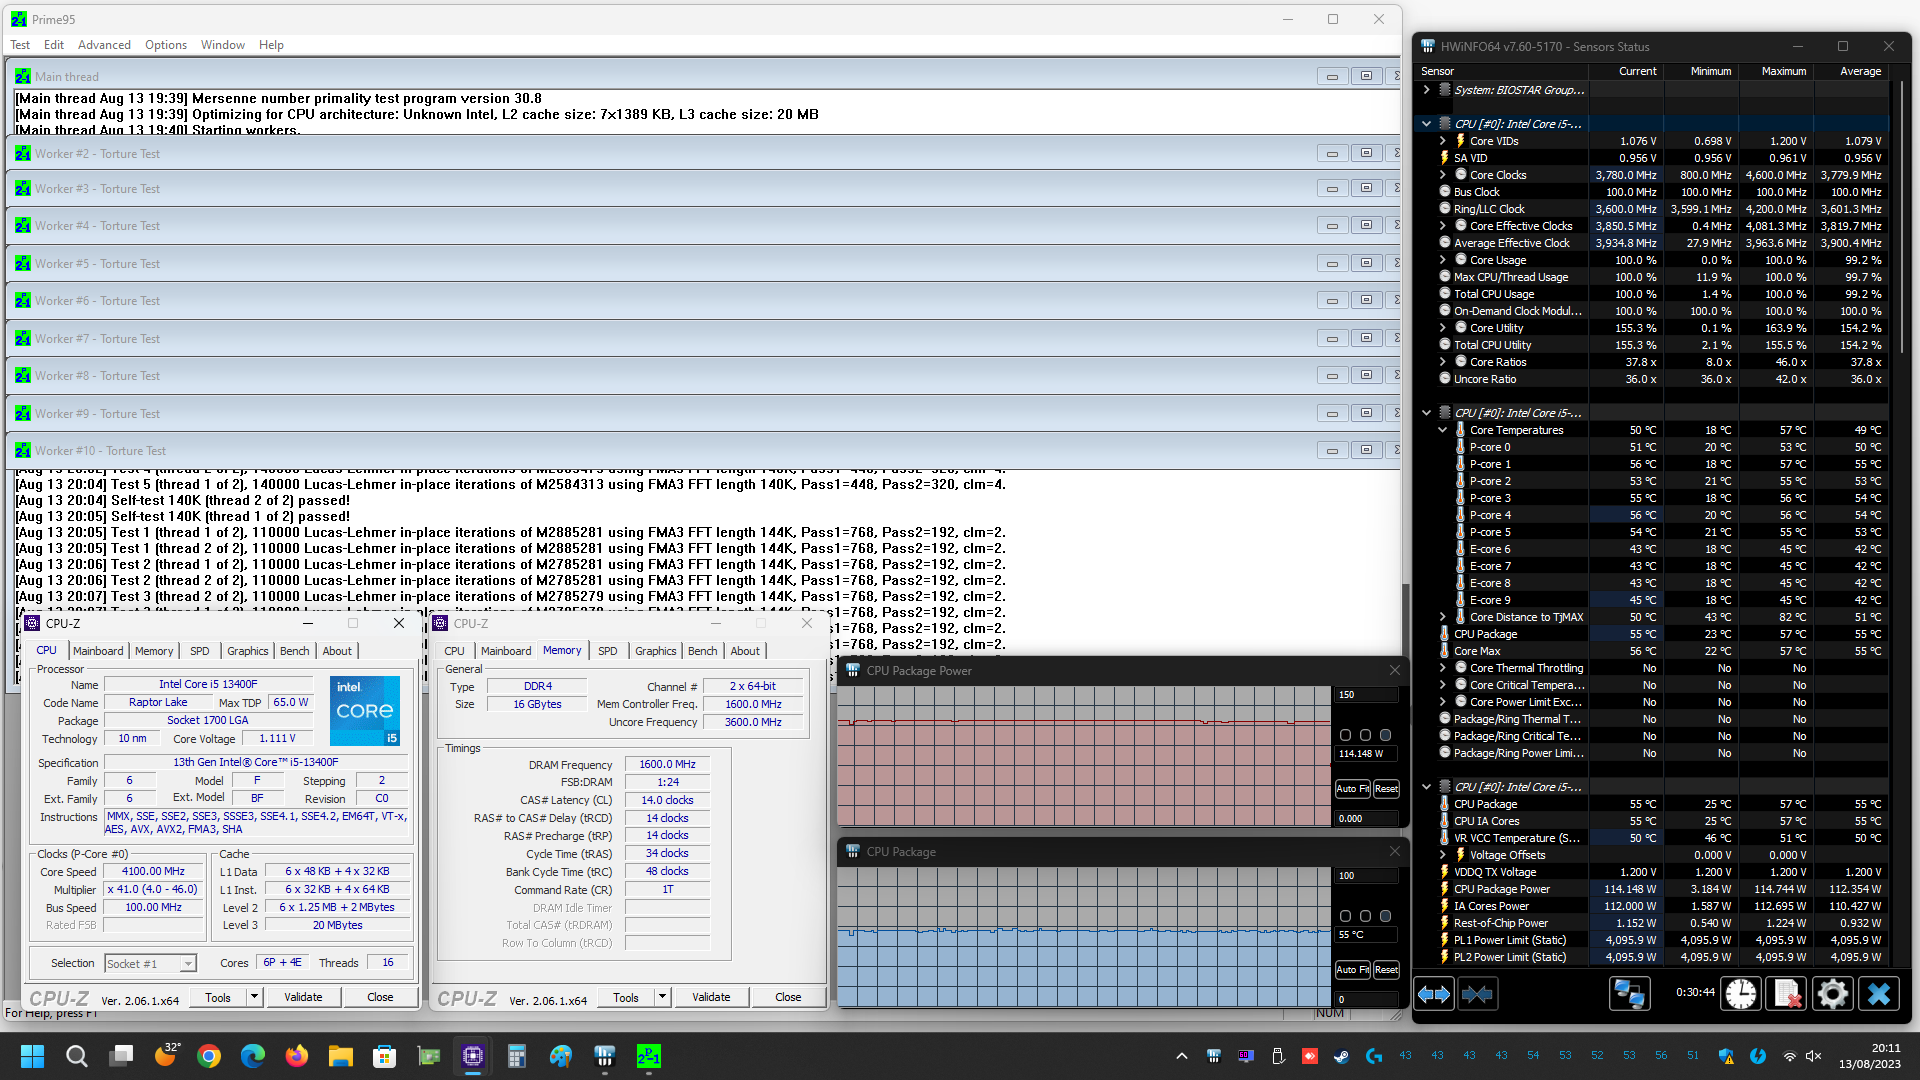Click the HWiNFO clock reset-timer icon
This screenshot has height=1080, width=1920.
tap(1741, 994)
